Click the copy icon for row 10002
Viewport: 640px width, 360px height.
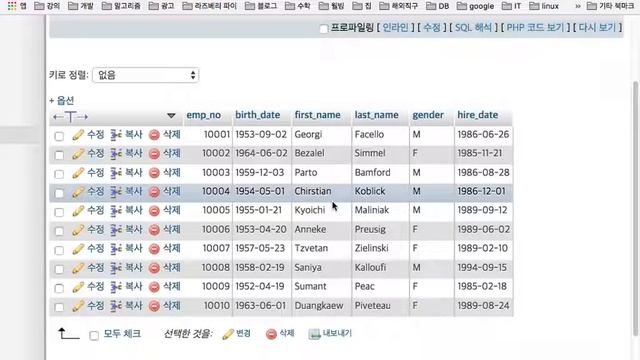coord(116,154)
